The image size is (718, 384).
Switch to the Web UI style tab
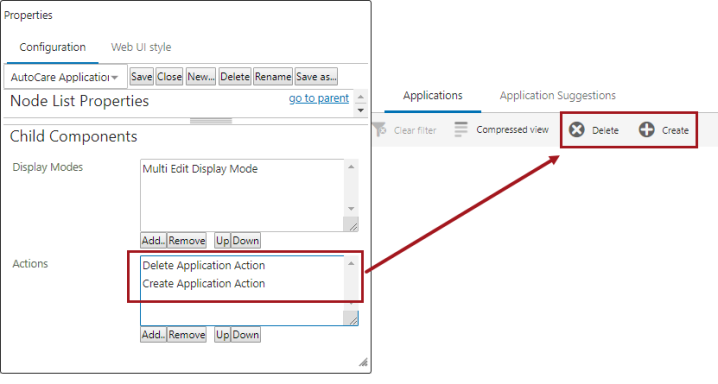point(141,47)
